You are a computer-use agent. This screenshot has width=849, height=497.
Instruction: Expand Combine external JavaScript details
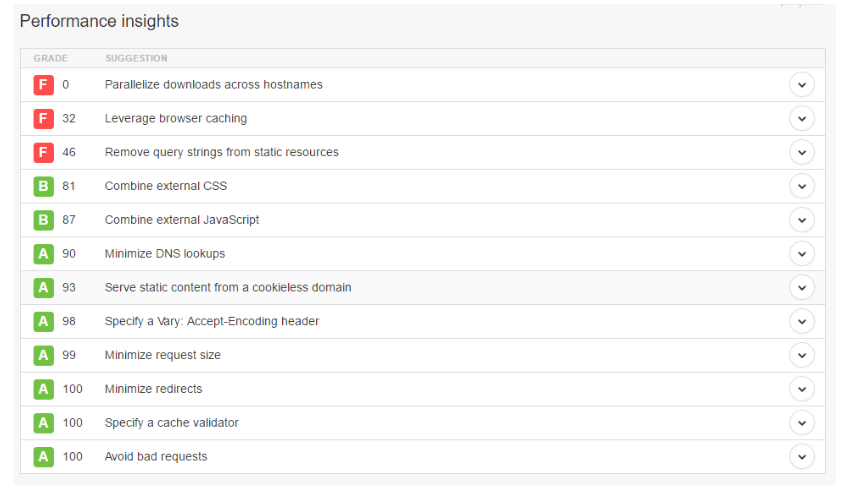(x=801, y=220)
